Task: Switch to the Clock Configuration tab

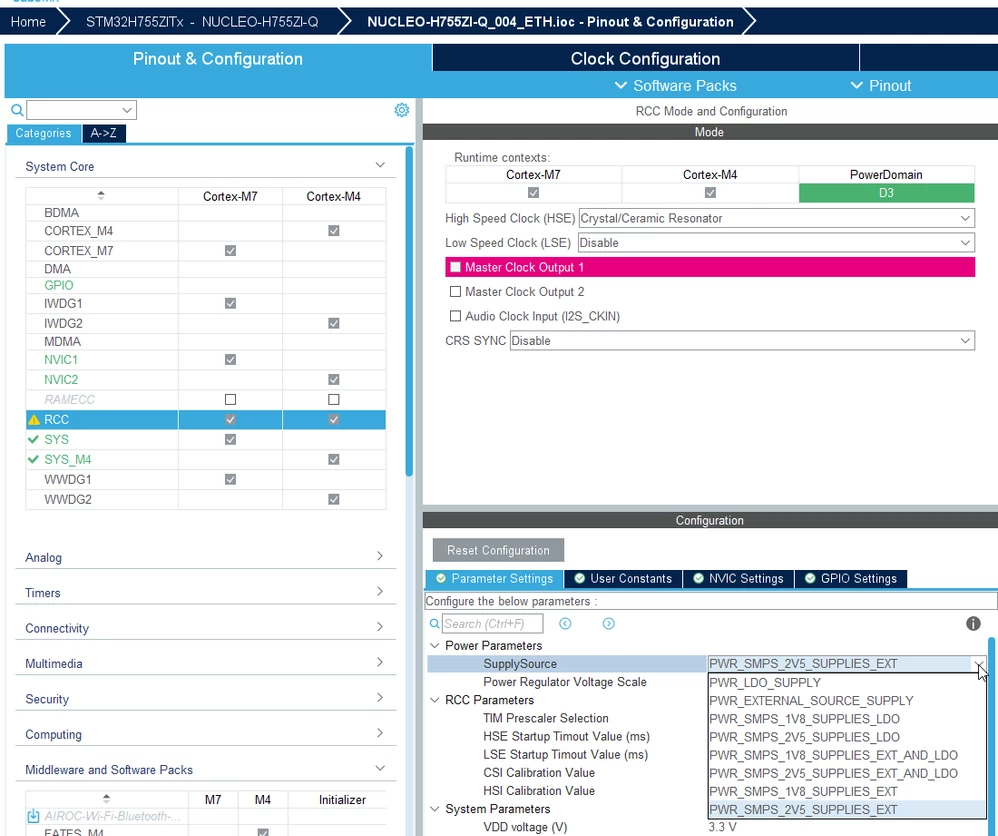Action: click(x=645, y=59)
